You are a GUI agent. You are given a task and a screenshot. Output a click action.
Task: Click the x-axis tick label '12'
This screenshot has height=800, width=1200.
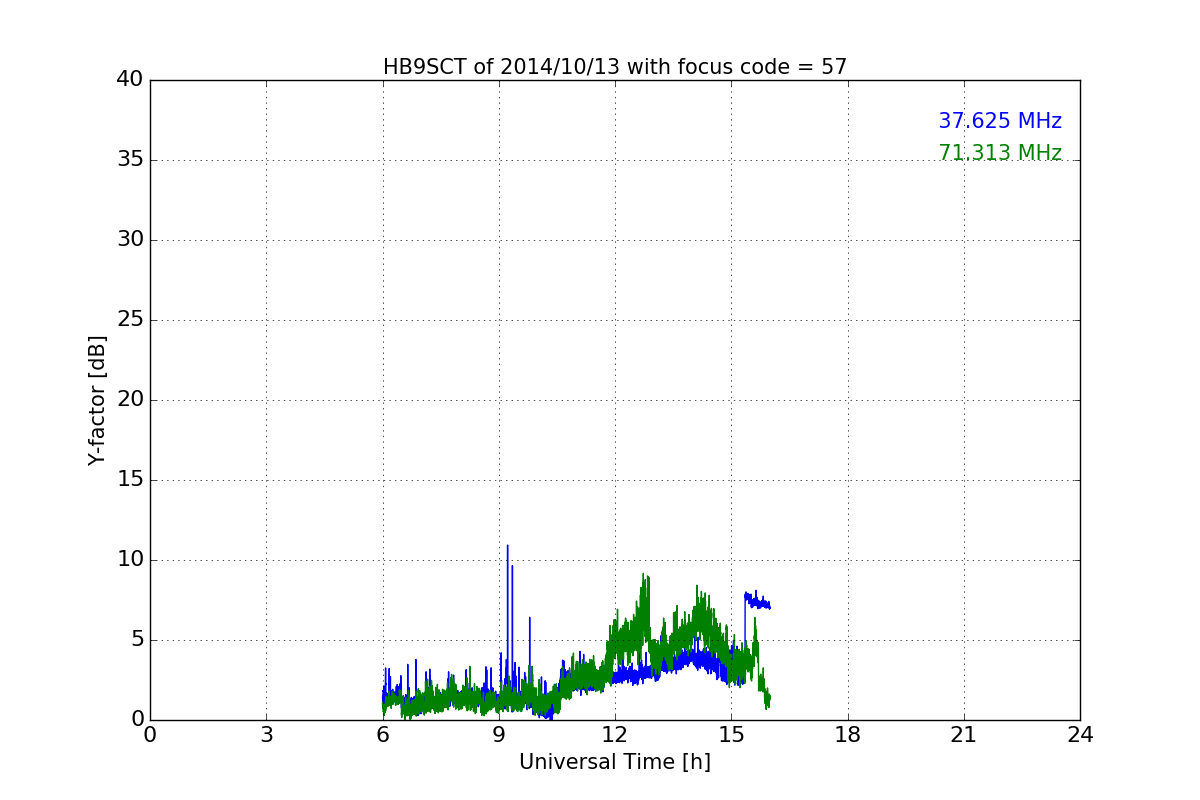pyautogui.click(x=615, y=735)
